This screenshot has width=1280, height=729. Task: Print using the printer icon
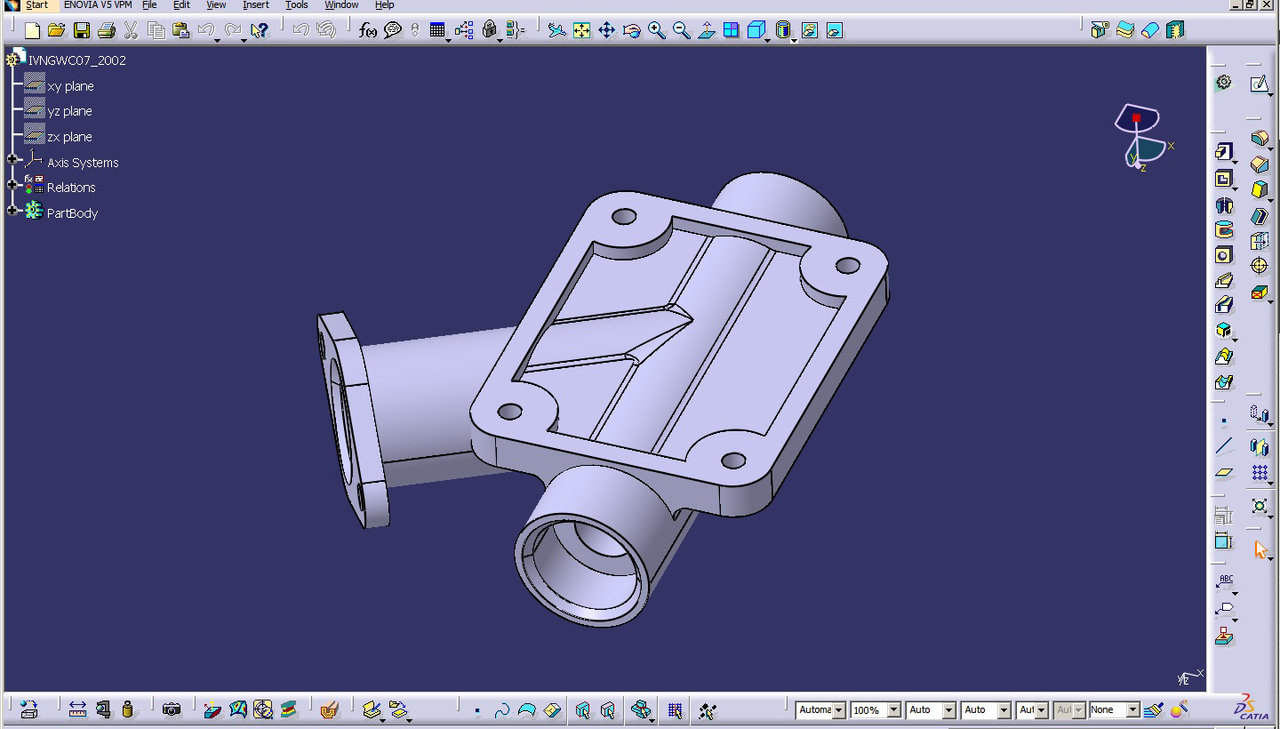point(106,30)
